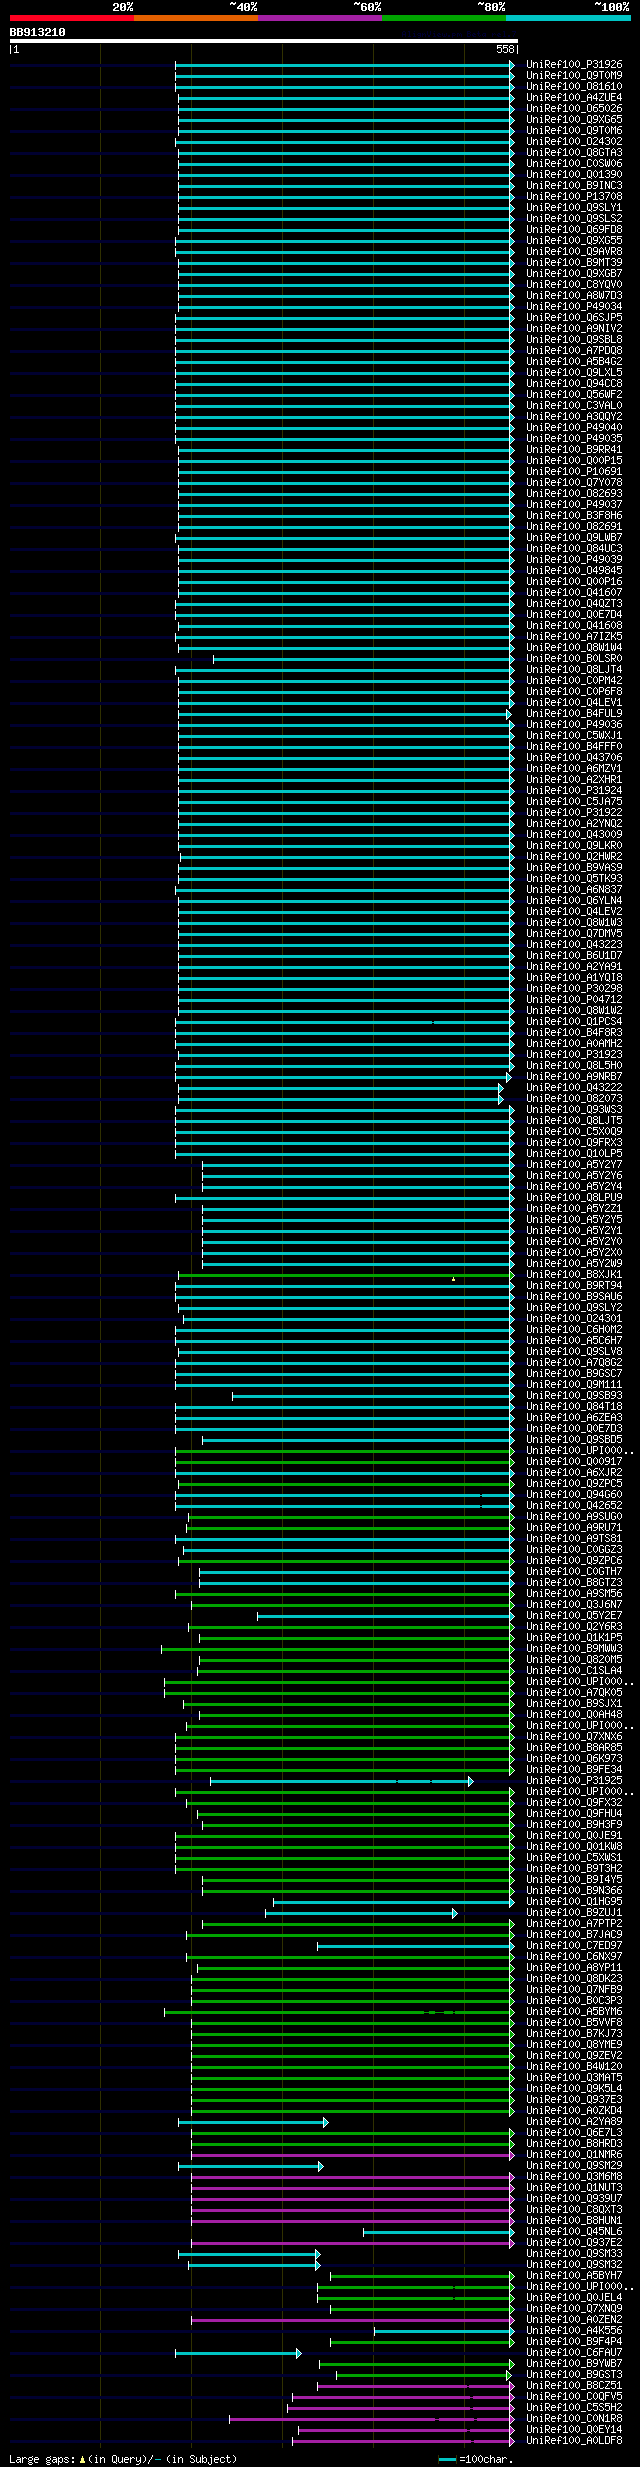Select hit label UniRef100_A5Y2Z1
Viewport: 640px width, 2467px height.
[574, 1208]
